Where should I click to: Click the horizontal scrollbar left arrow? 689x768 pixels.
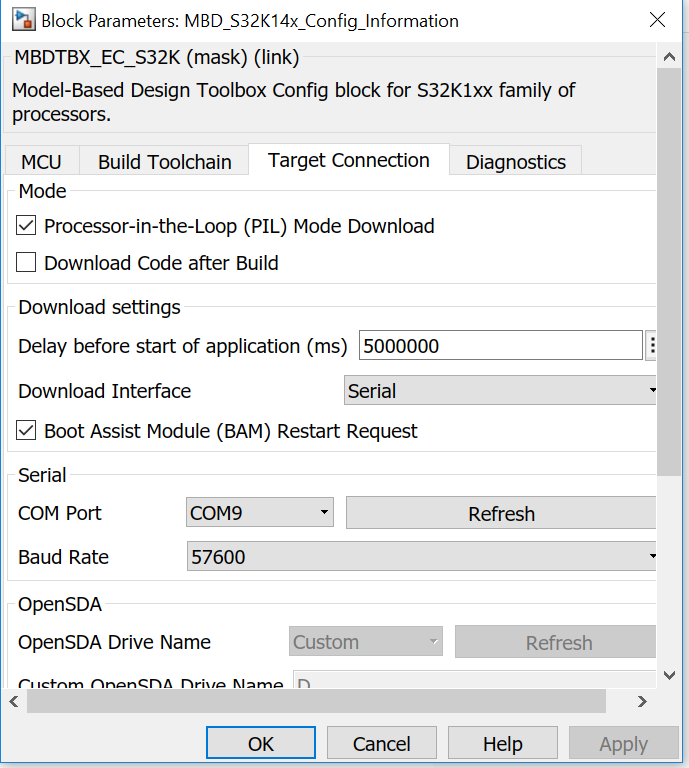pyautogui.click(x=14, y=702)
